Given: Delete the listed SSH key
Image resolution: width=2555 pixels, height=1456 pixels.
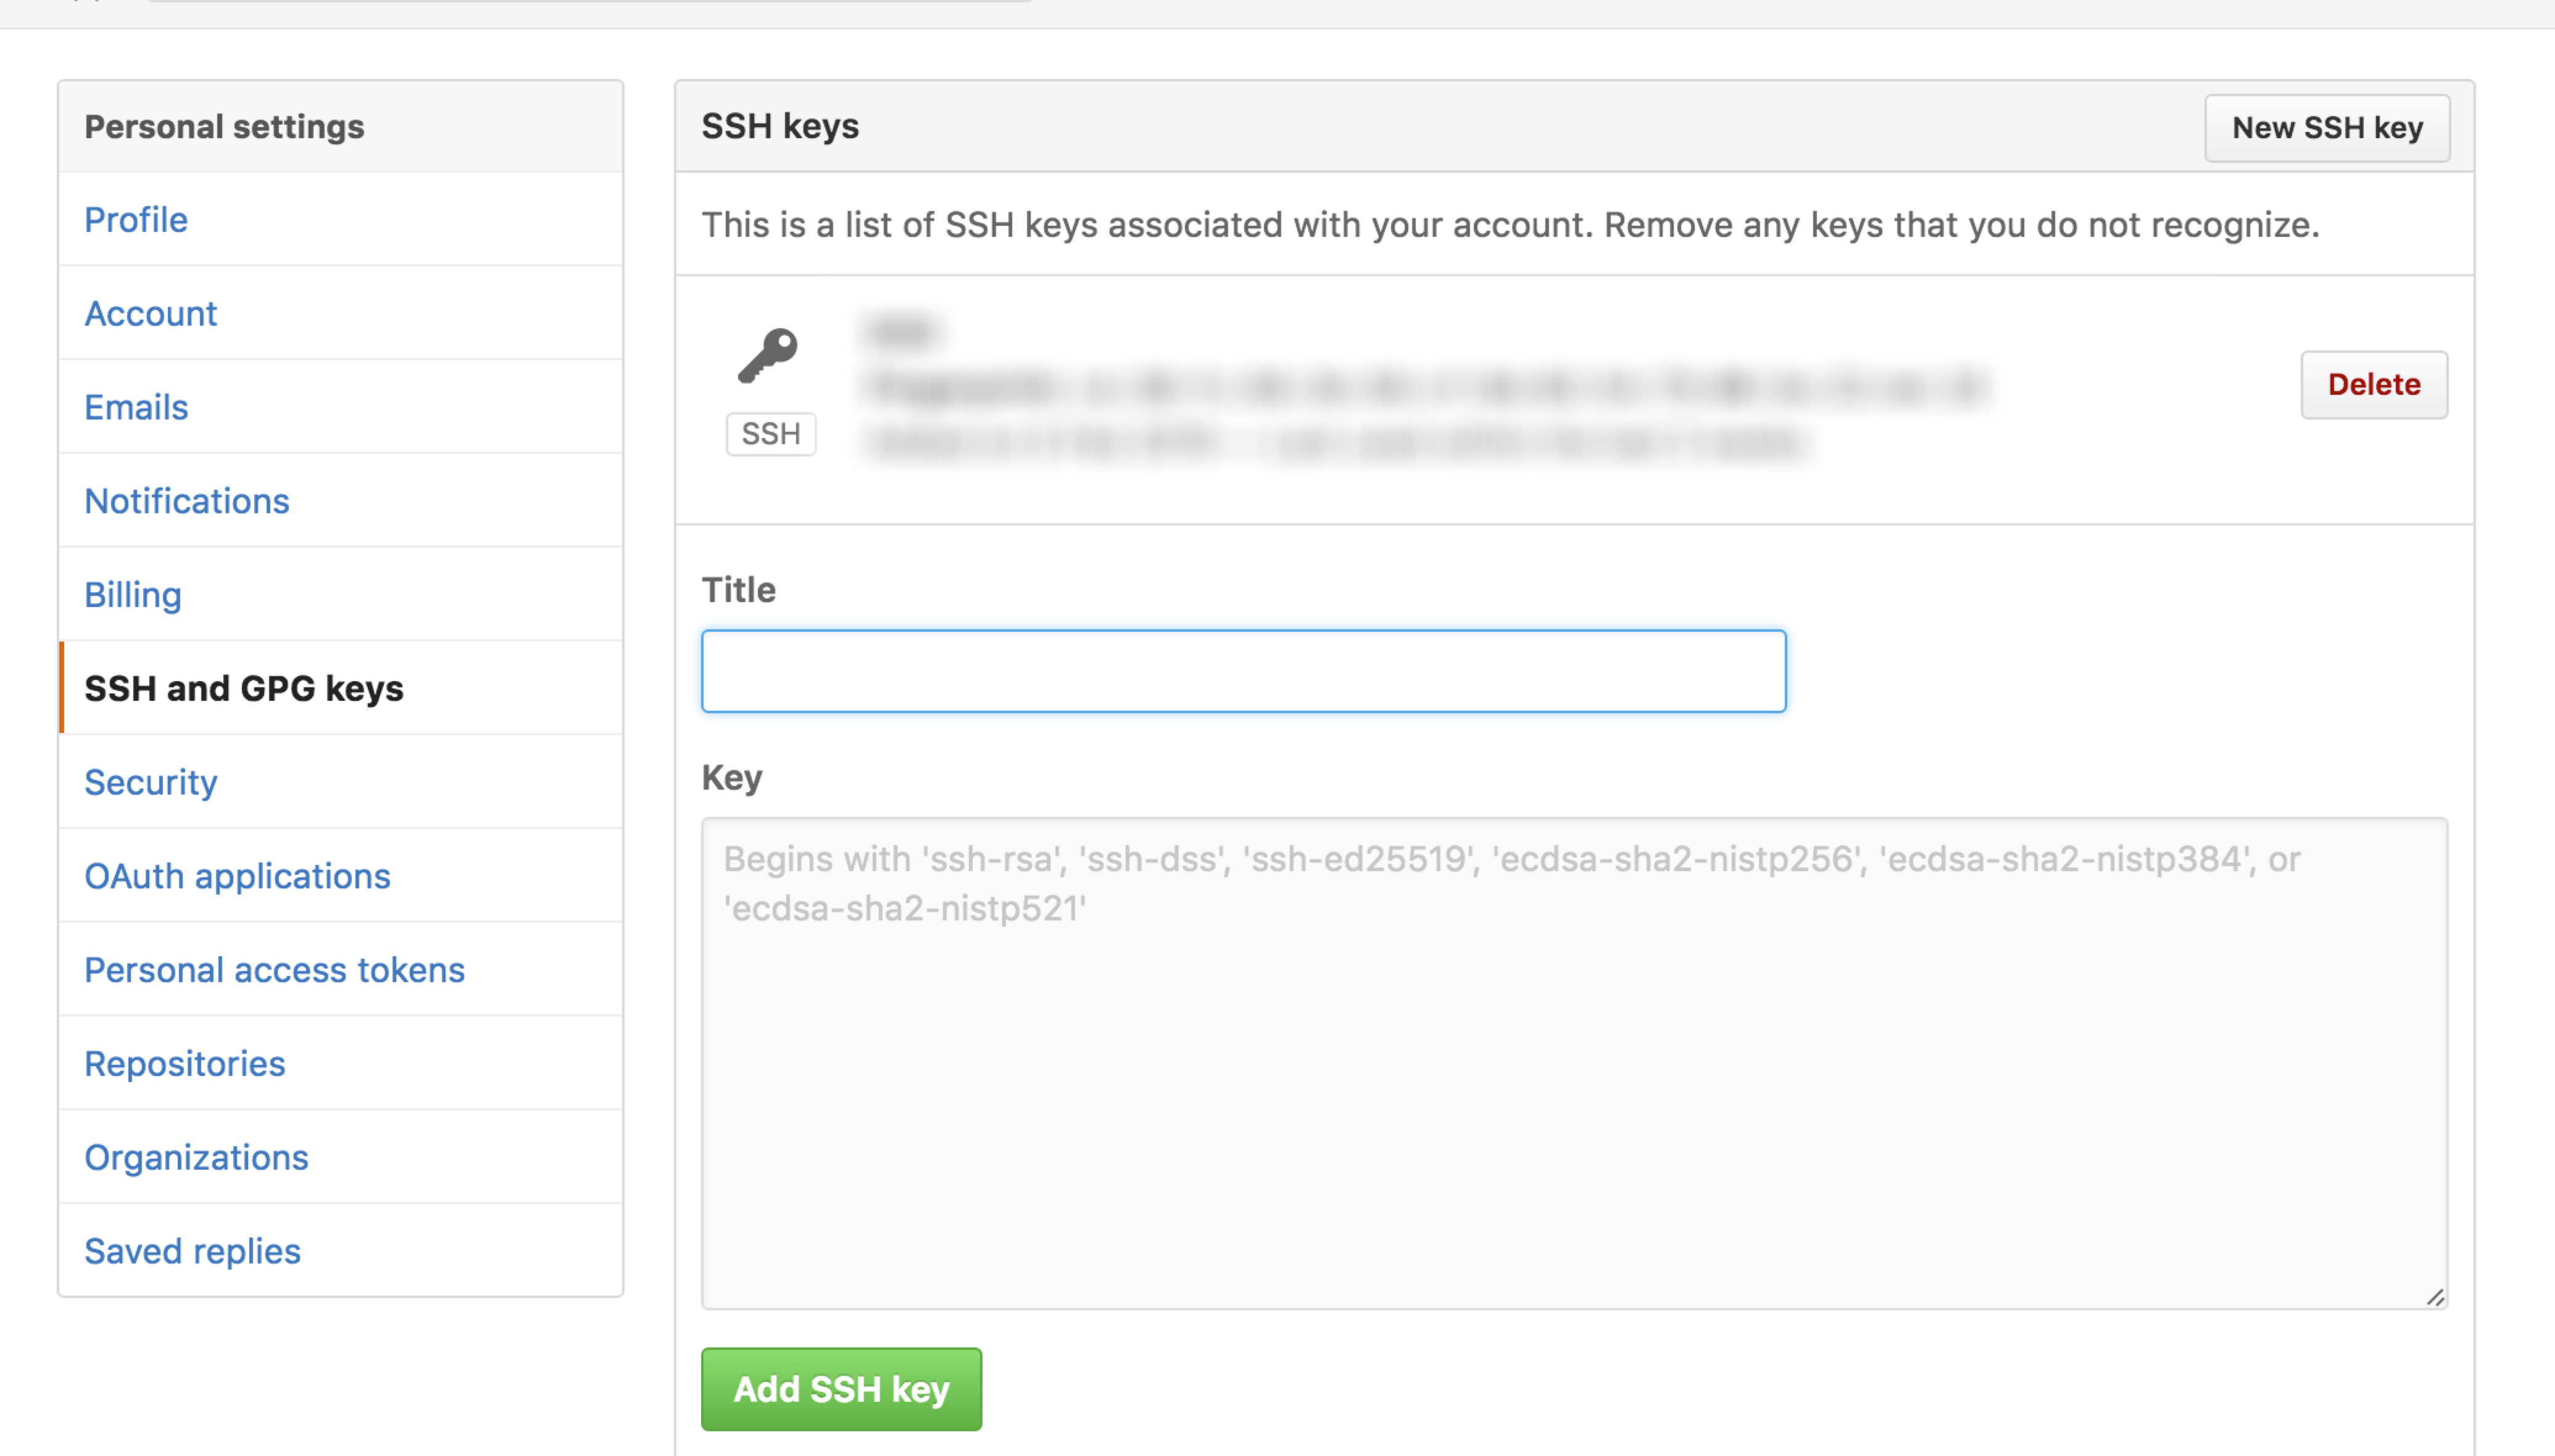Looking at the screenshot, I should coord(2373,384).
